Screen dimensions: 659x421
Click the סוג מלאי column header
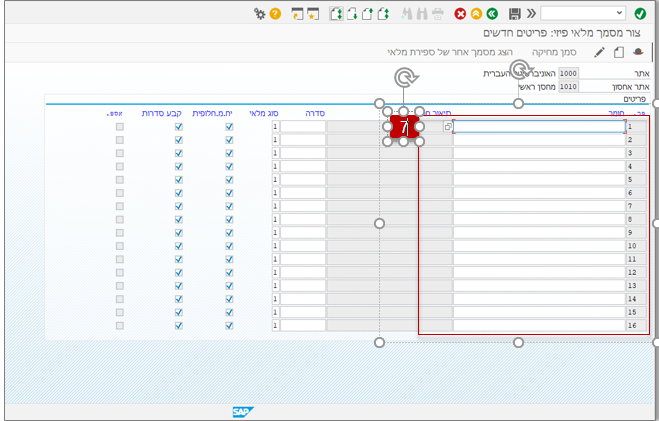pos(264,113)
